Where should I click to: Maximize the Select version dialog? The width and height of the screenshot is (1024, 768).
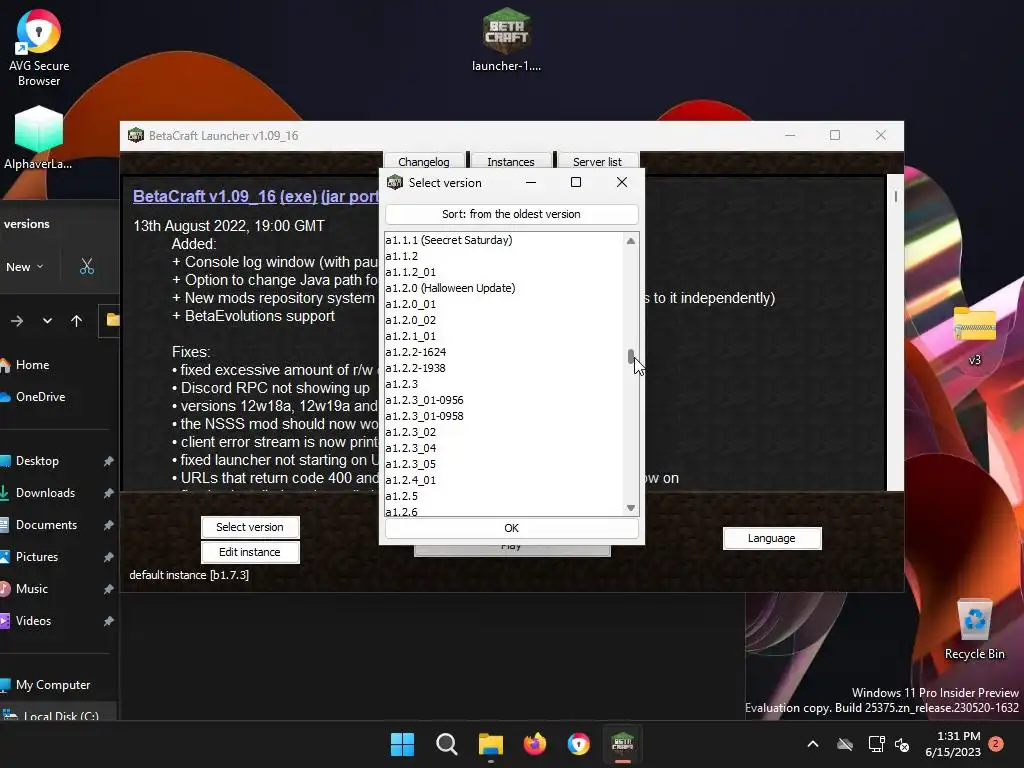pos(576,182)
